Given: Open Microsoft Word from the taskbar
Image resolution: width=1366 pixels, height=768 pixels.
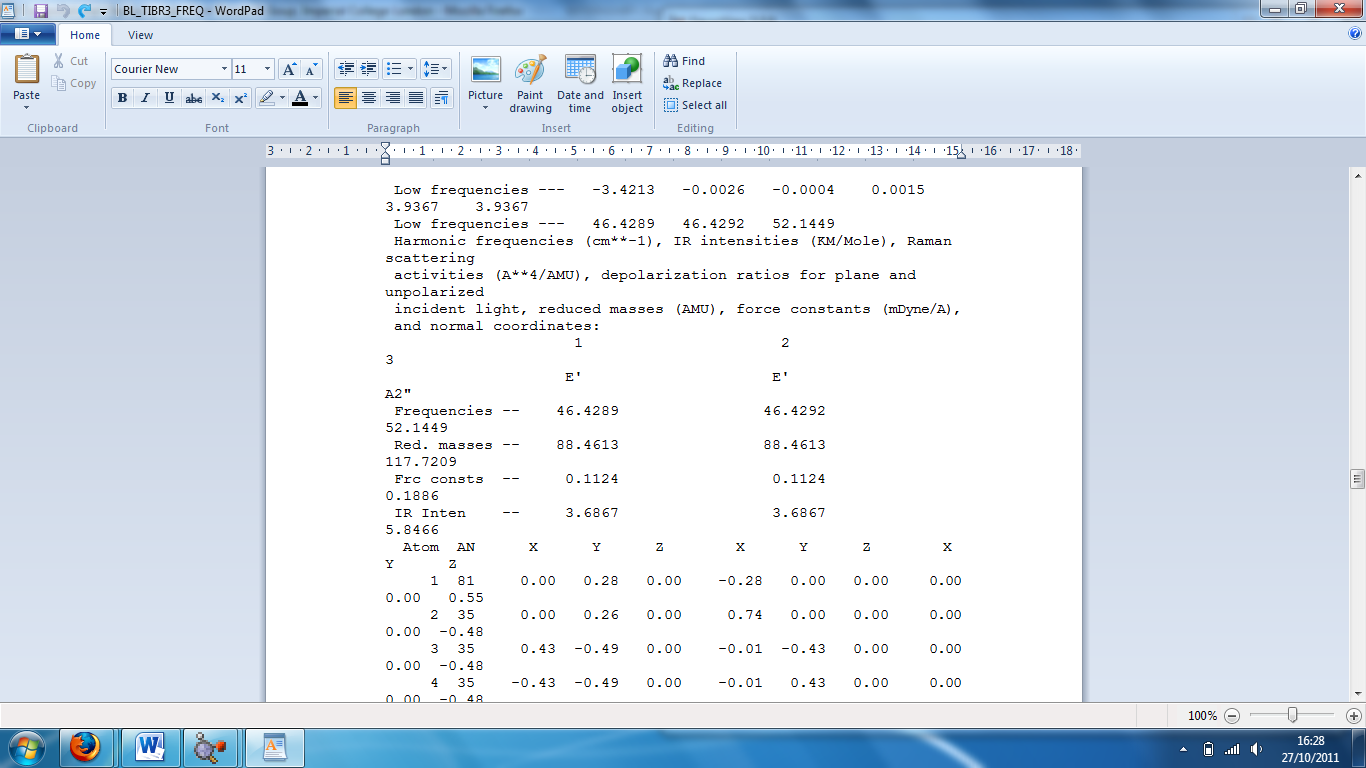Looking at the screenshot, I should pyautogui.click(x=151, y=747).
